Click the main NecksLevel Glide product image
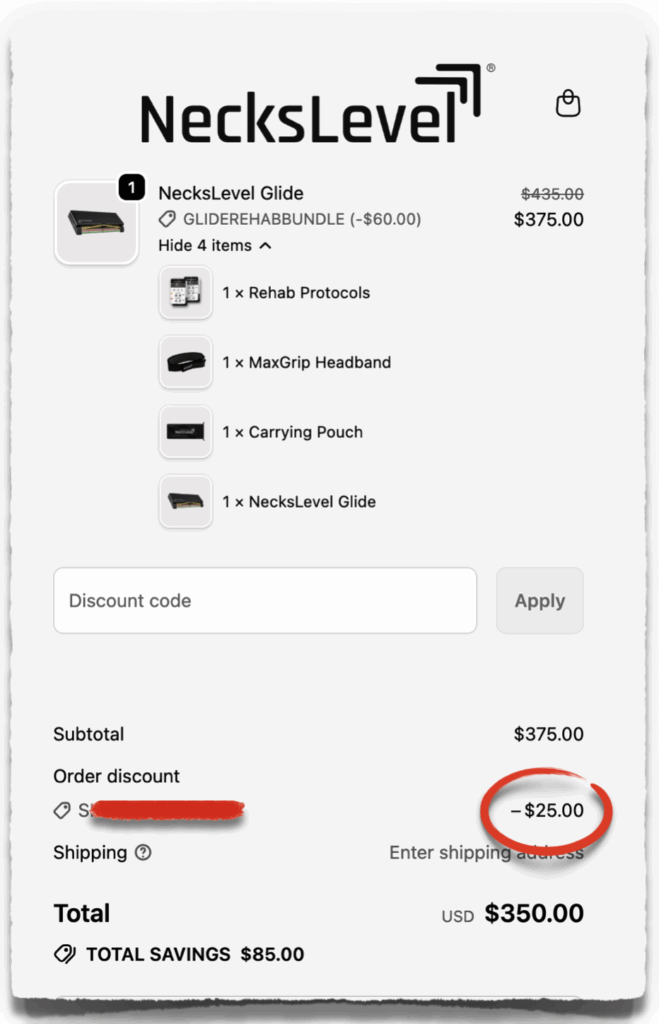The height and width of the screenshot is (1024, 659). click(x=96, y=222)
